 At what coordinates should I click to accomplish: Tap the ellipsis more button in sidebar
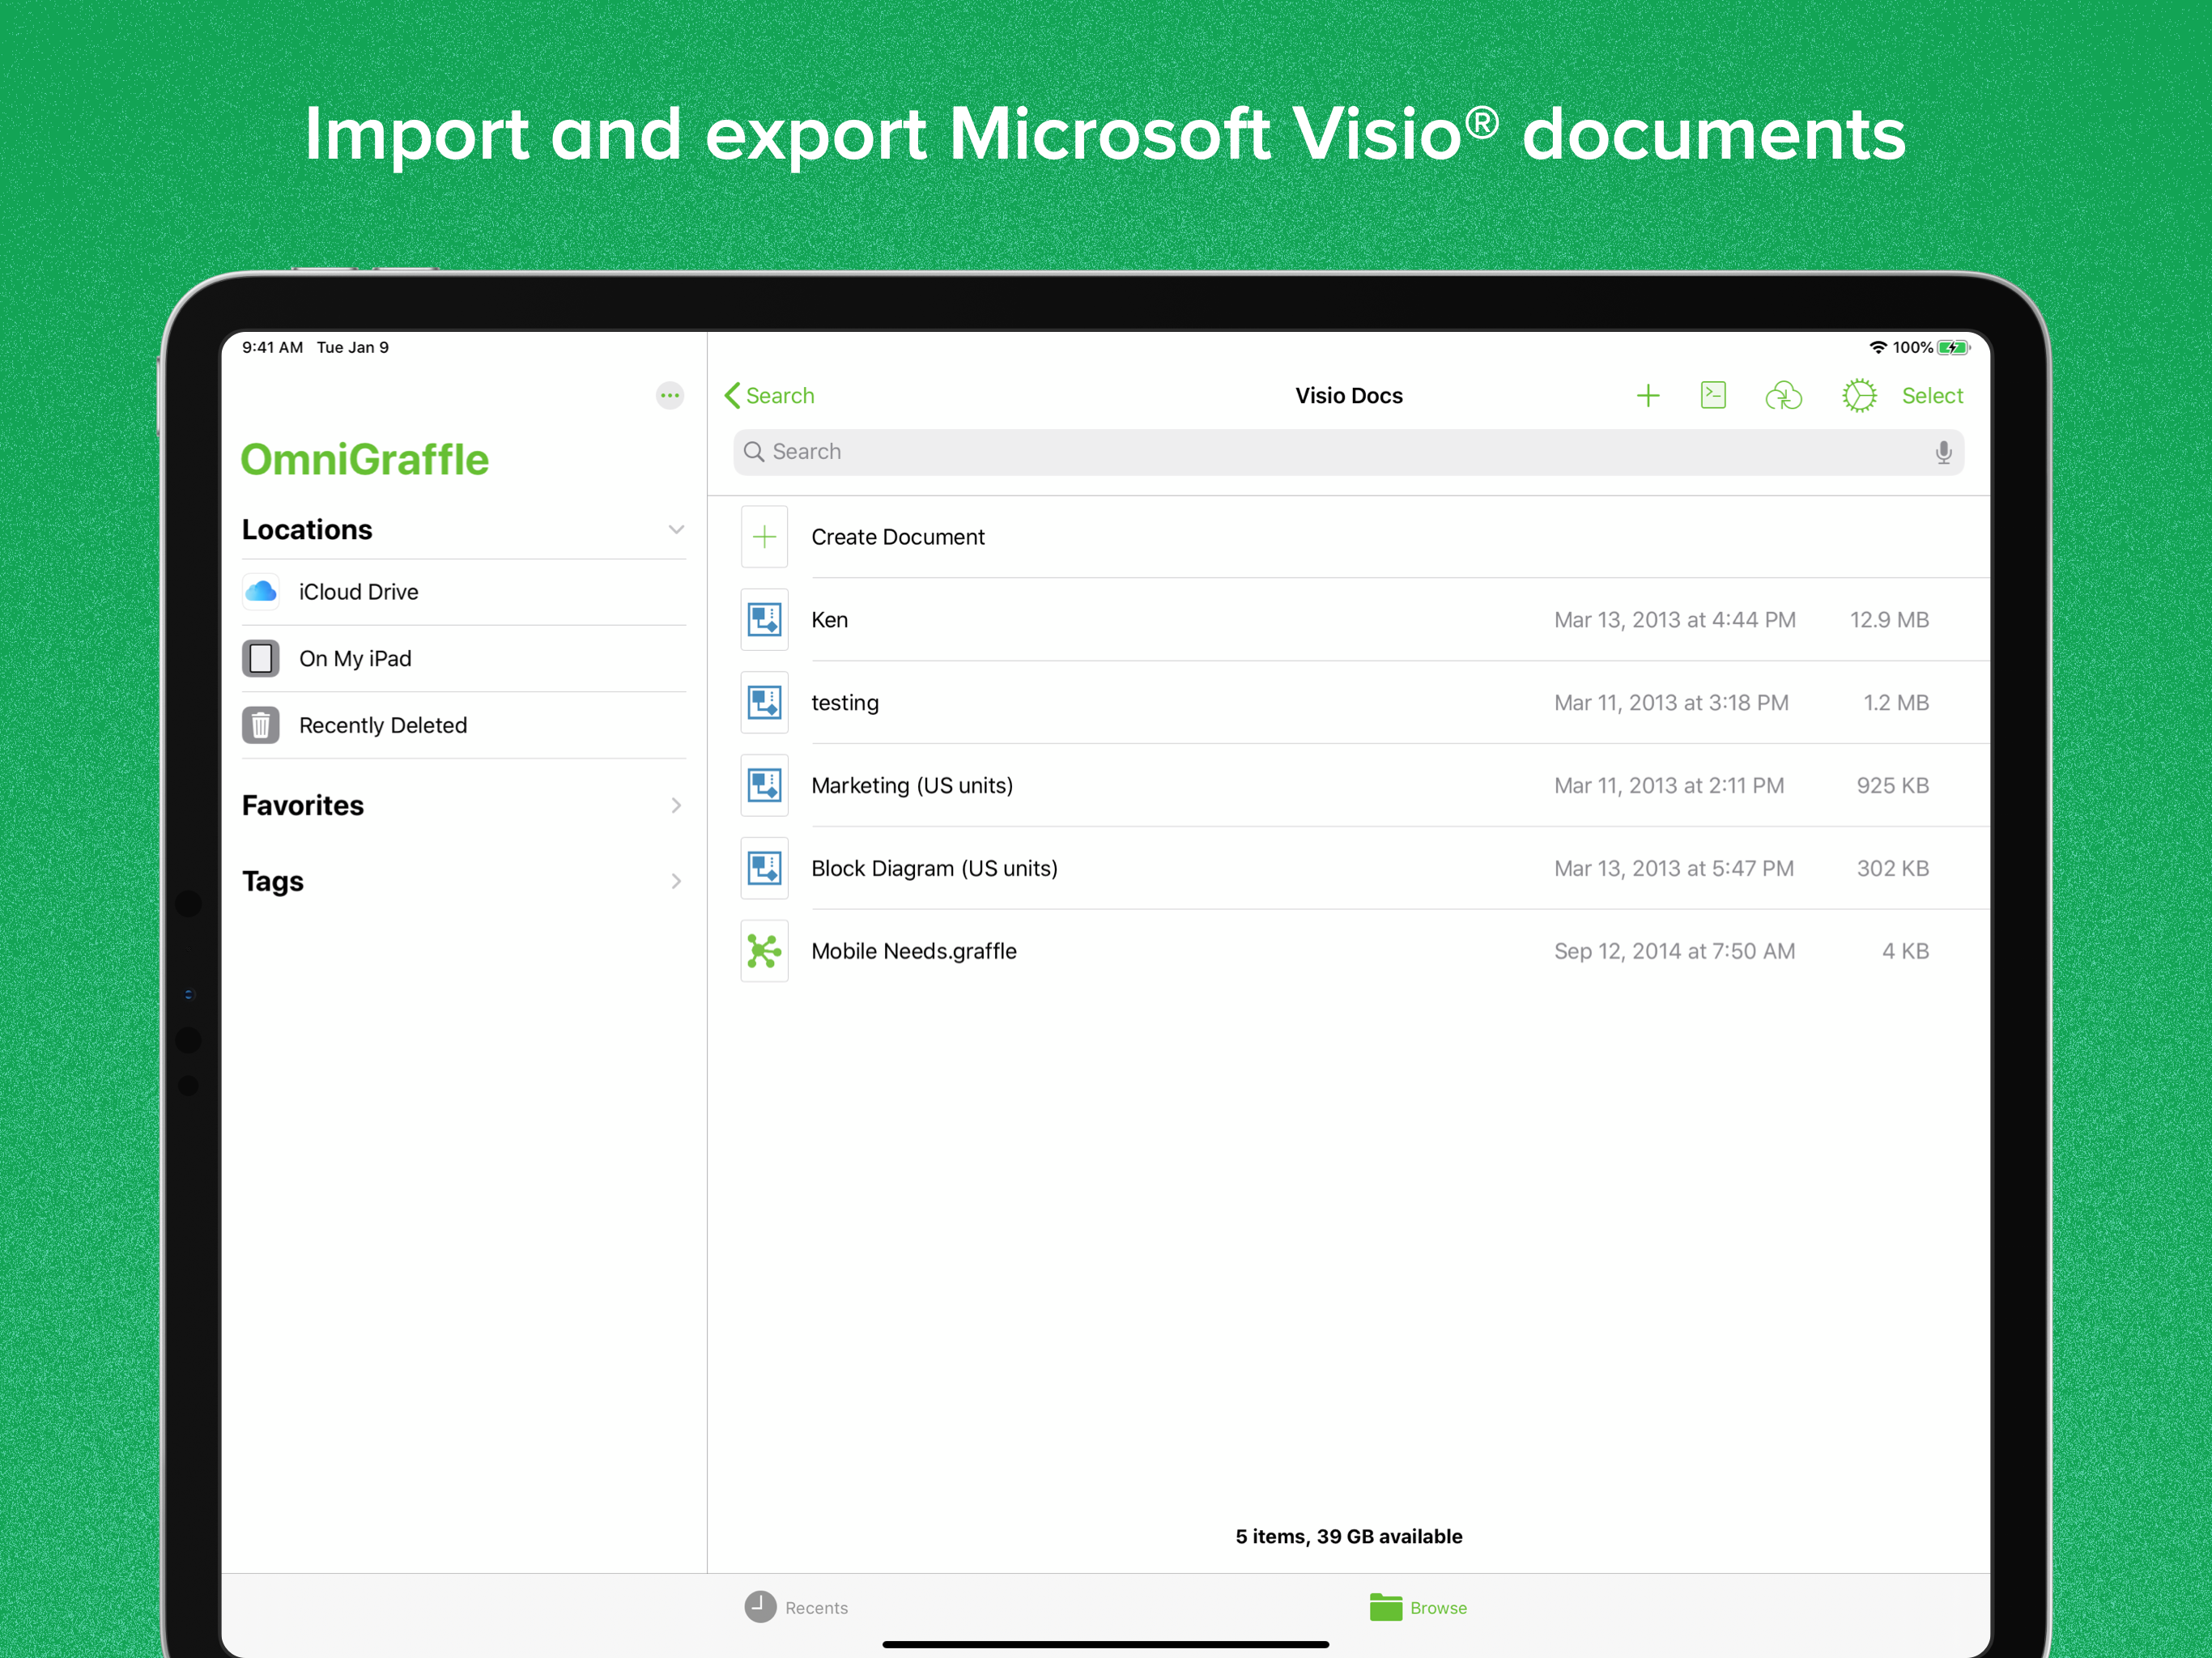click(670, 396)
